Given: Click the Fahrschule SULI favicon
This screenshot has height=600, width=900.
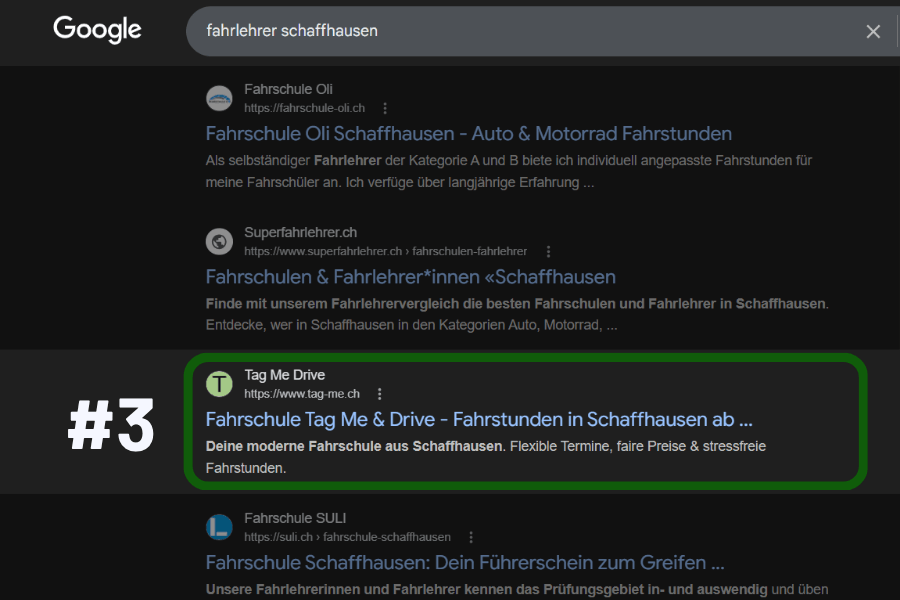Looking at the screenshot, I should pyautogui.click(x=219, y=527).
